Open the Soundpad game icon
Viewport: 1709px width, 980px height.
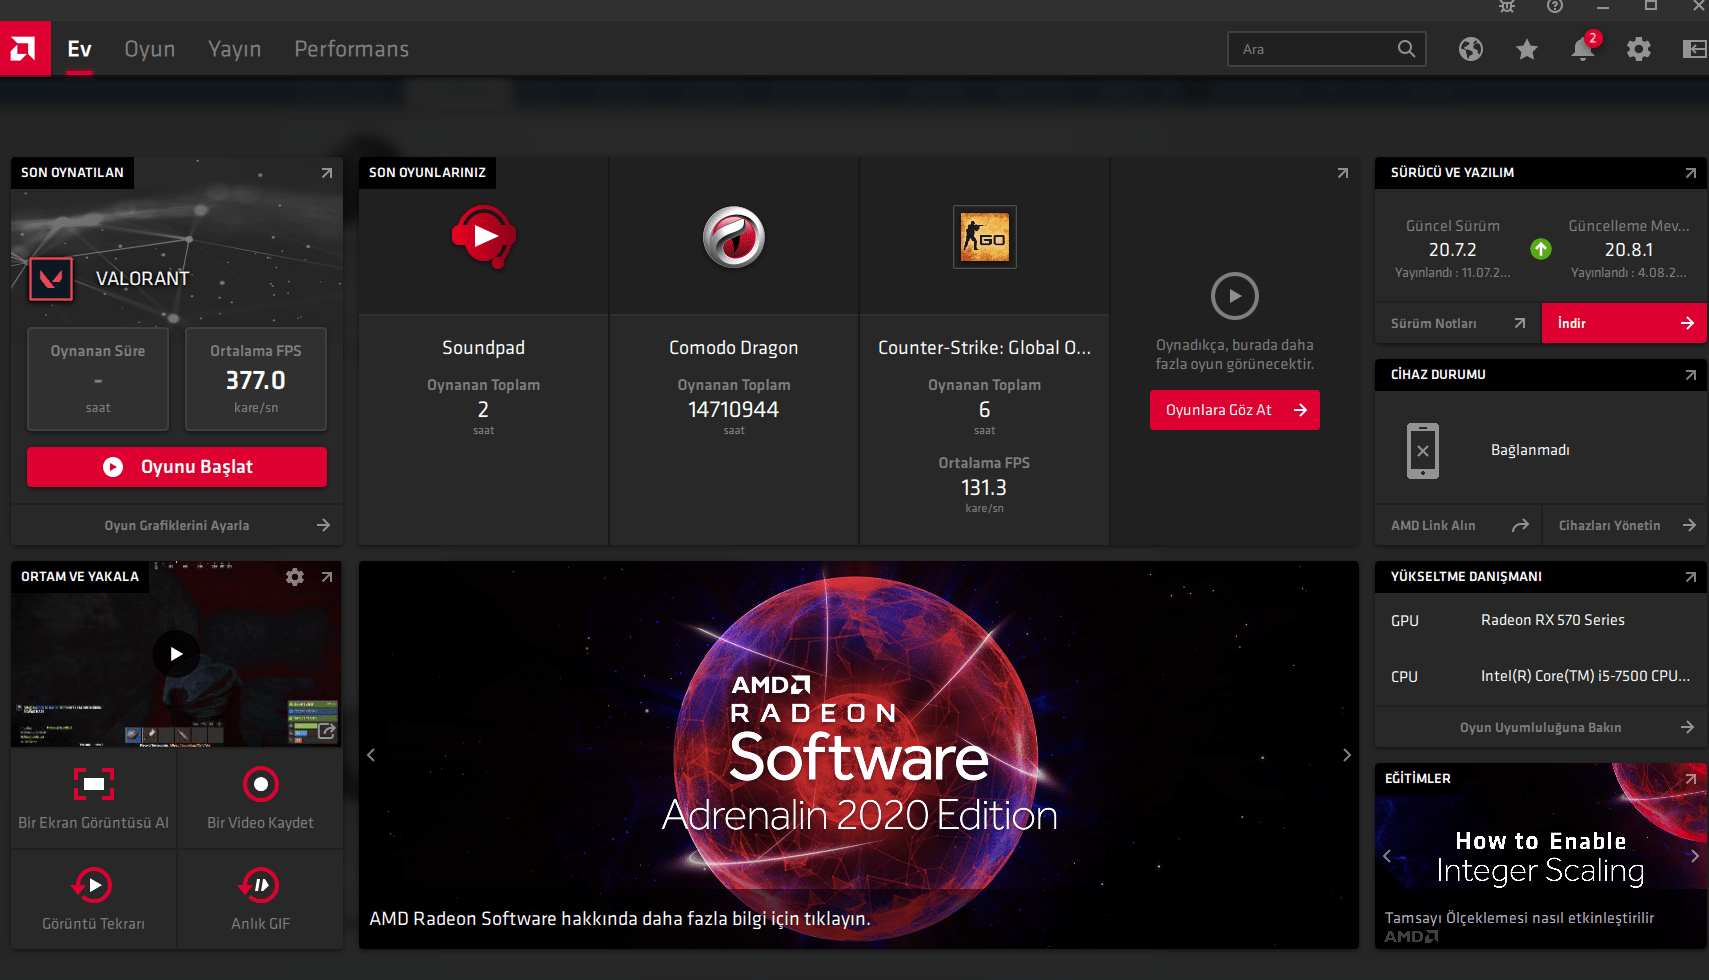484,237
